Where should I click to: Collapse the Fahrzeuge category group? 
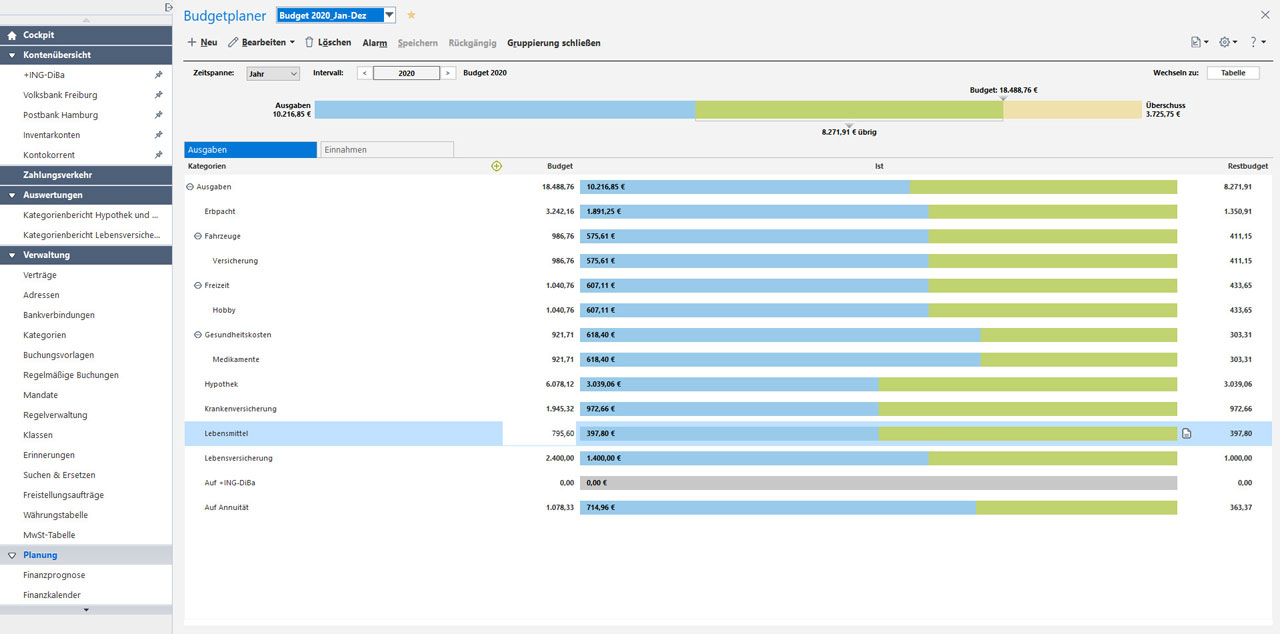click(198, 236)
